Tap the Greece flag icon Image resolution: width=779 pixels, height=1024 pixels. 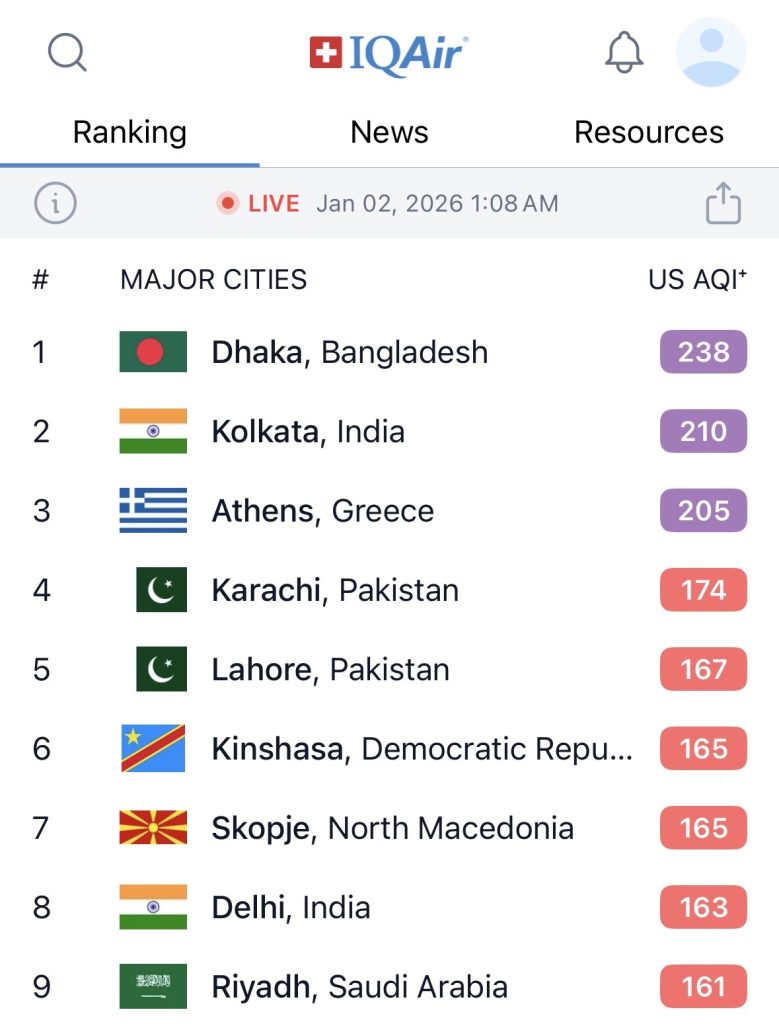[x=153, y=511]
